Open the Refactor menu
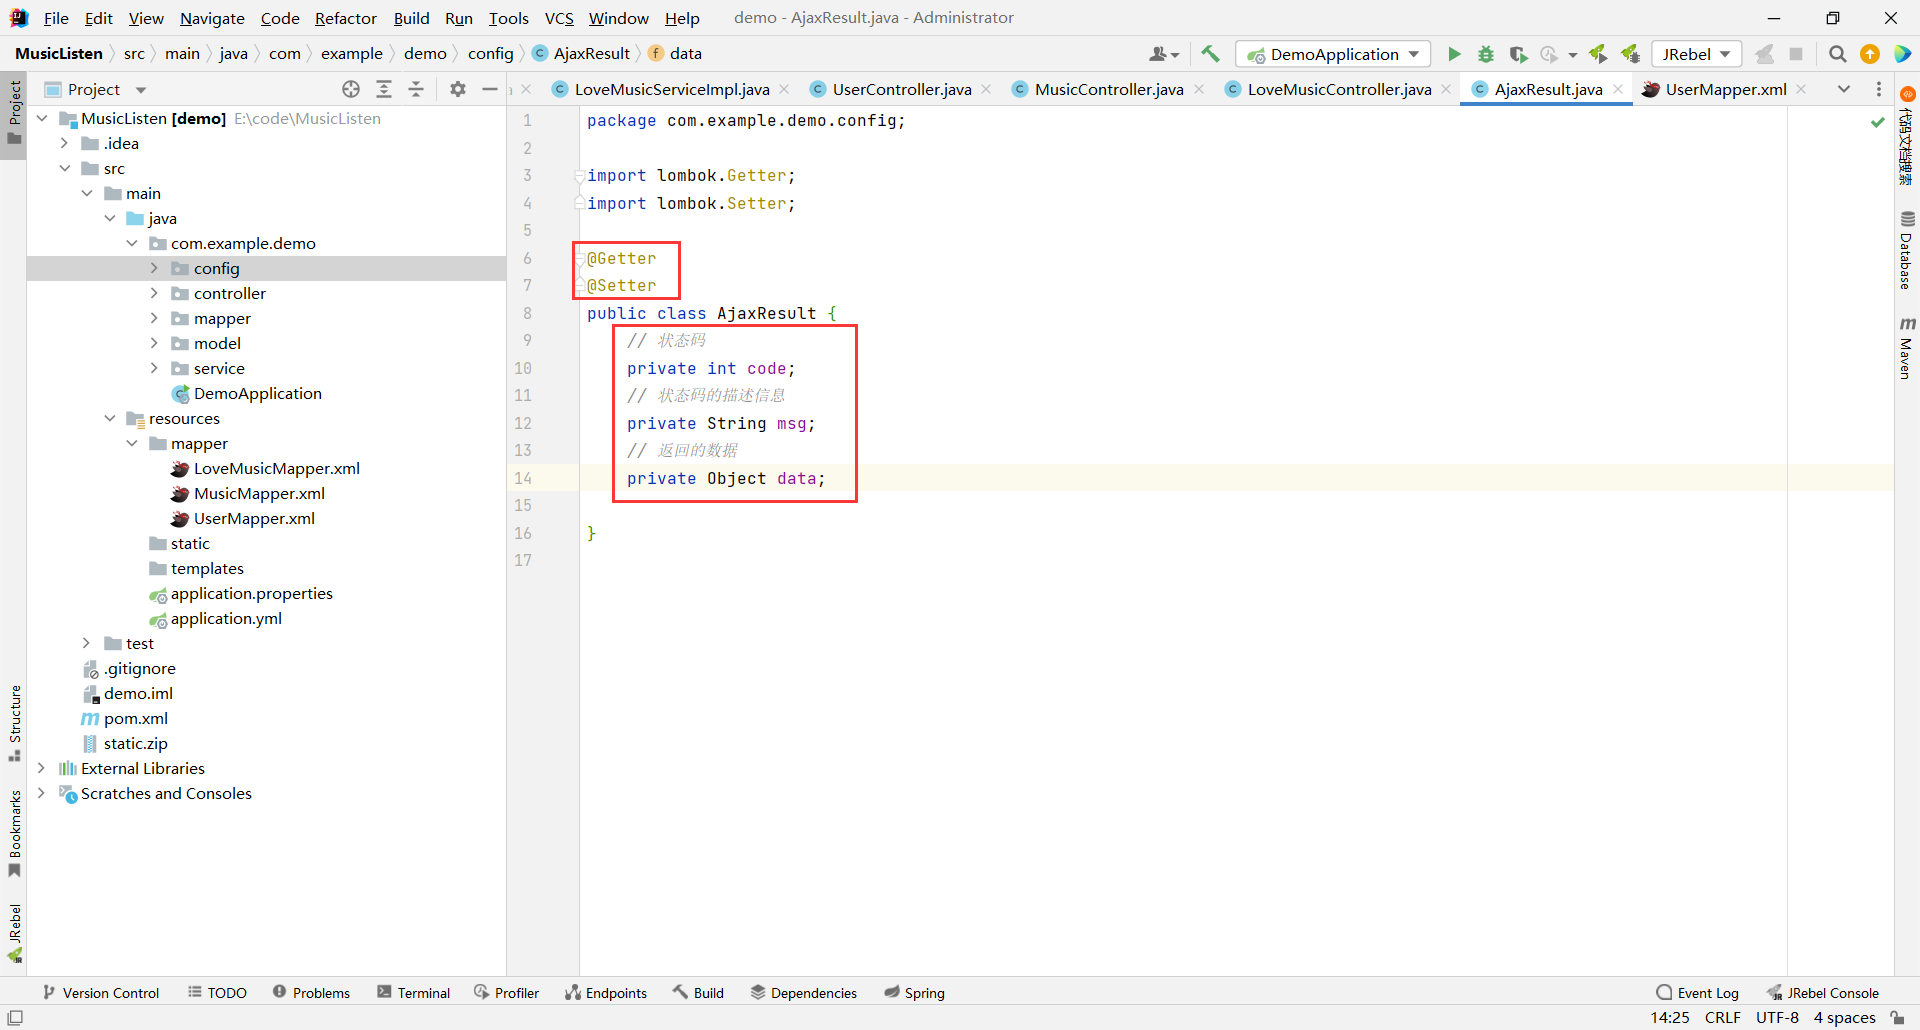 pyautogui.click(x=345, y=18)
